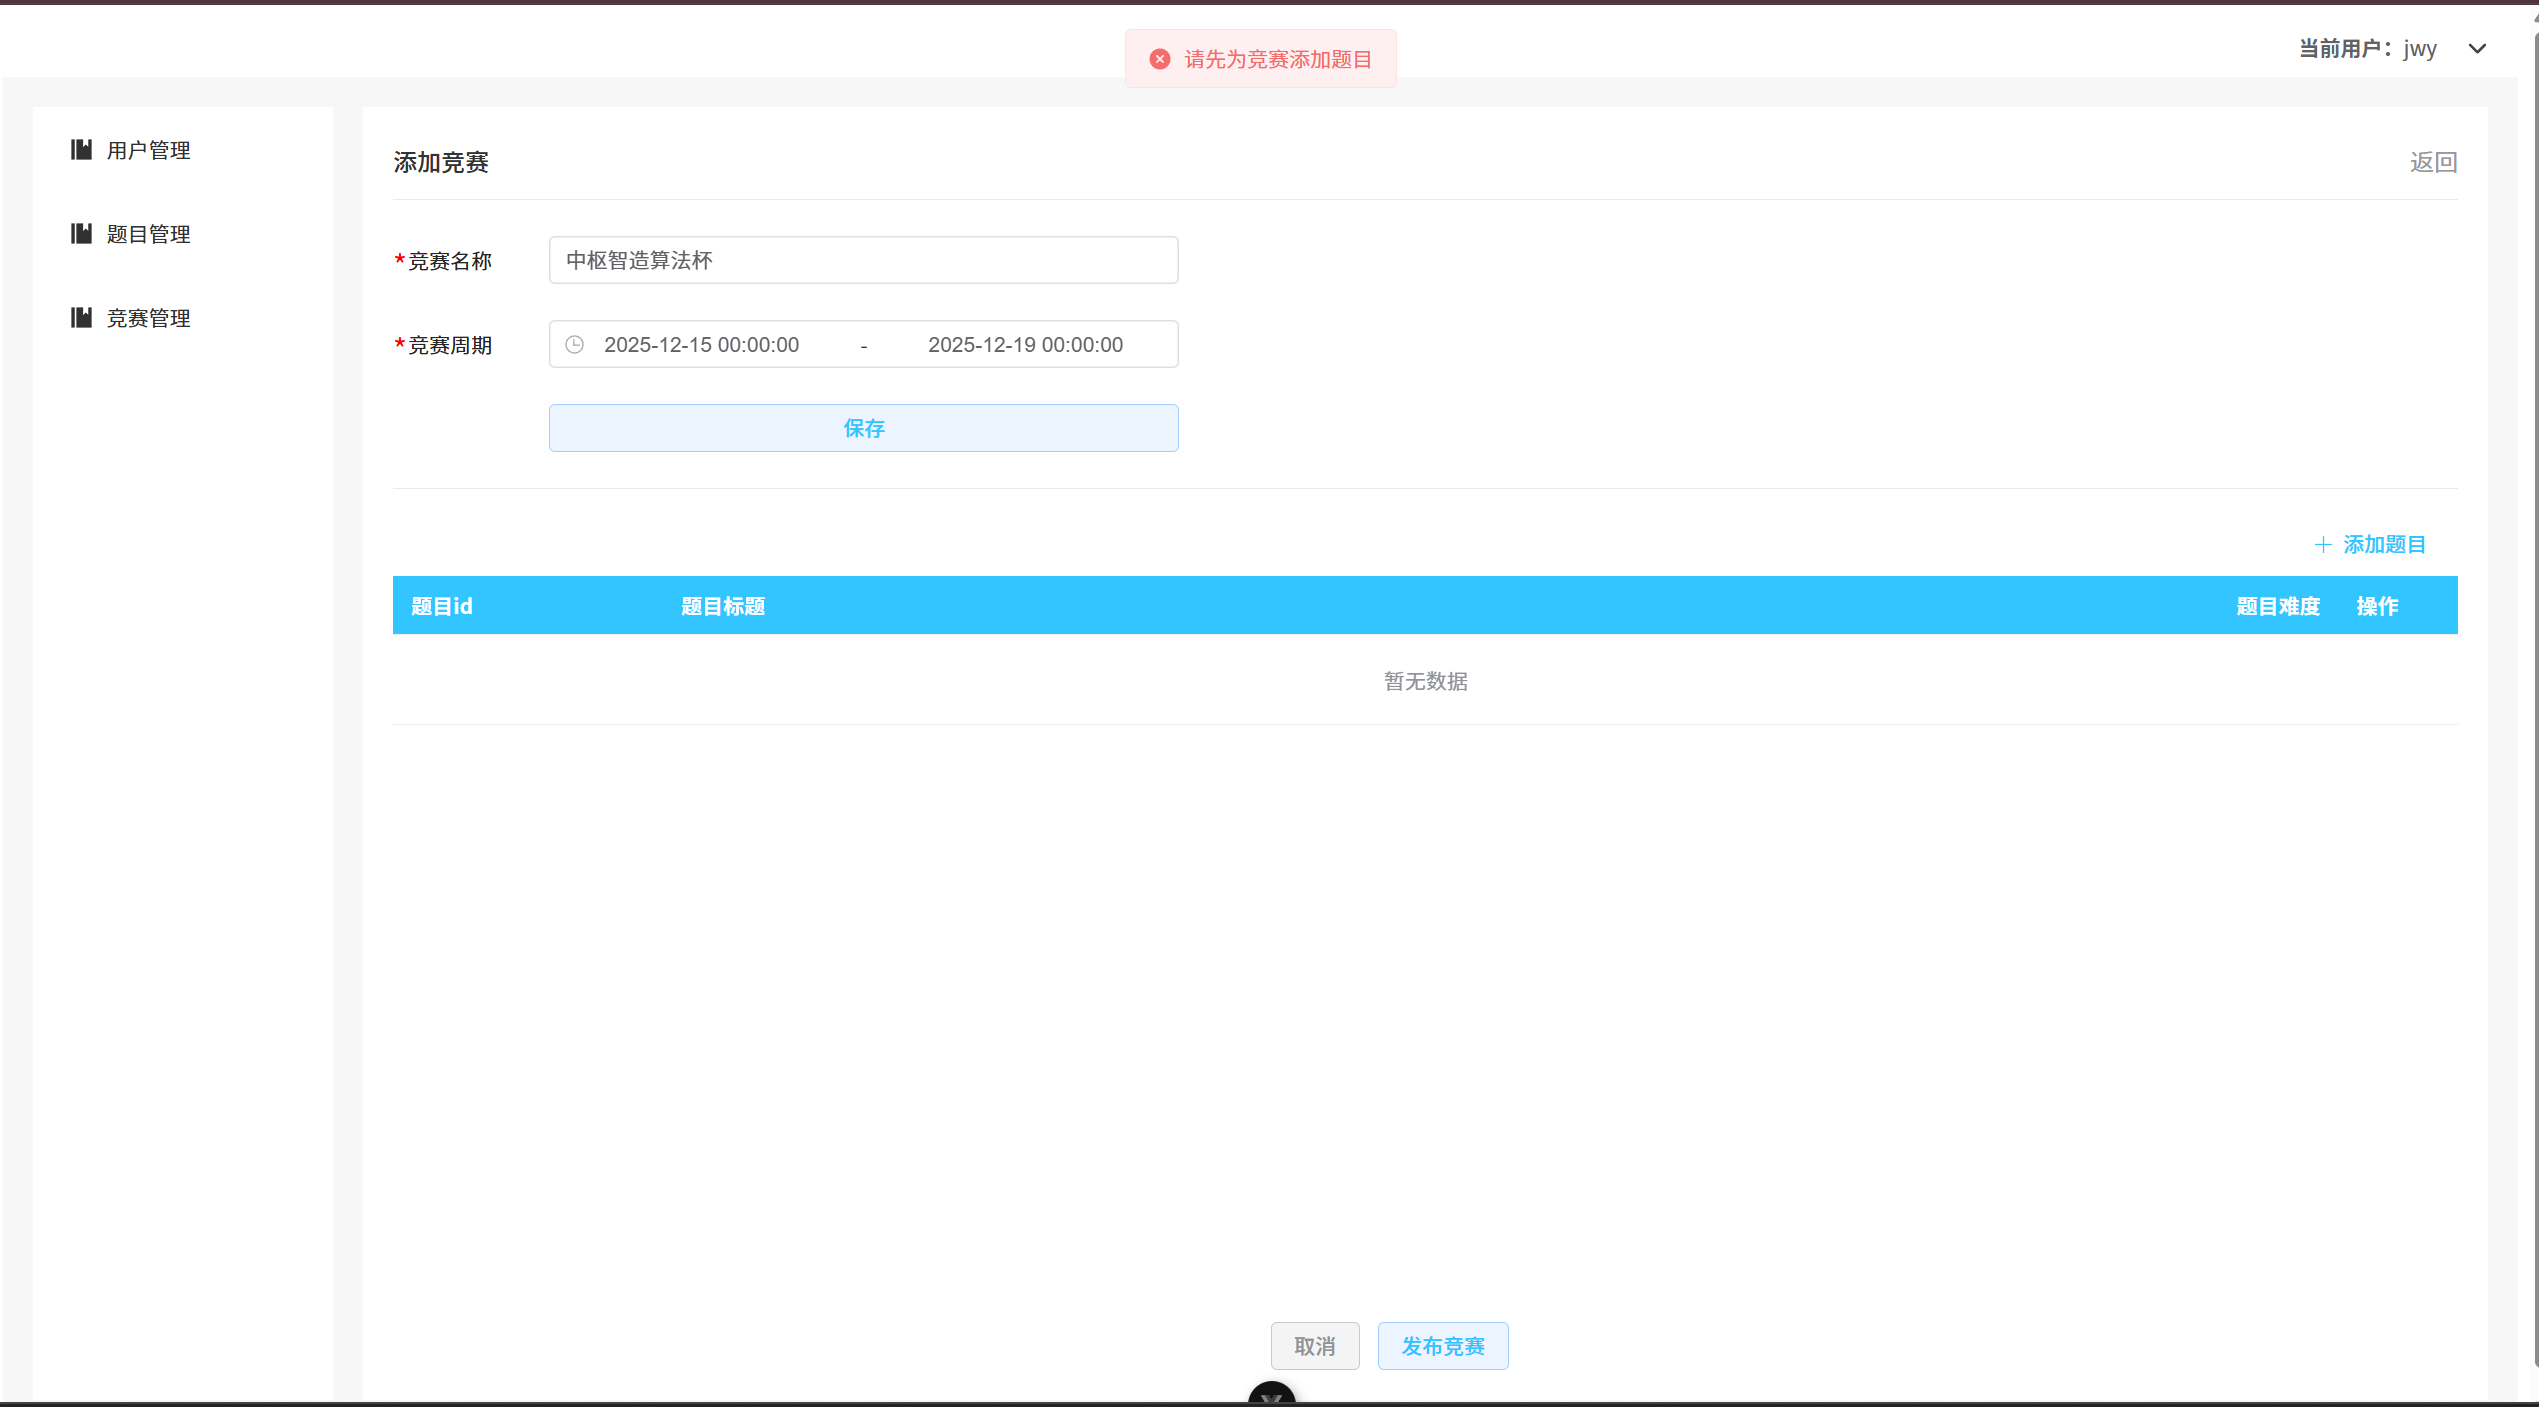2539x1407 pixels.
Task: Open the end date picker 2025-12-19
Action: (1026, 344)
